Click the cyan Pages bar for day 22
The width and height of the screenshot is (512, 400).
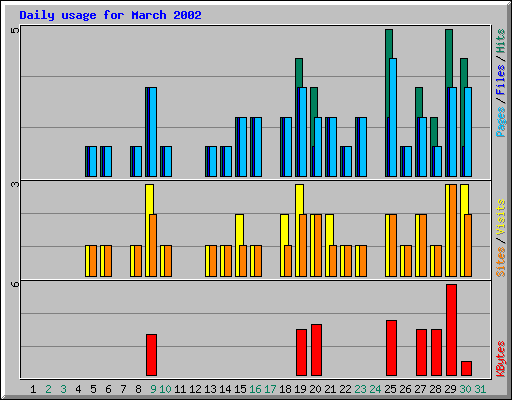348,161
